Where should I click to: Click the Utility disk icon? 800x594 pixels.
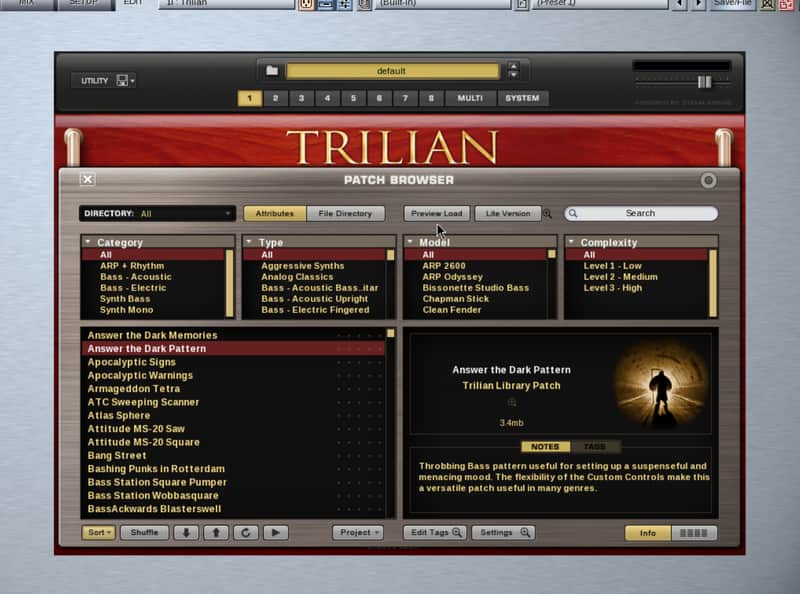tap(122, 81)
